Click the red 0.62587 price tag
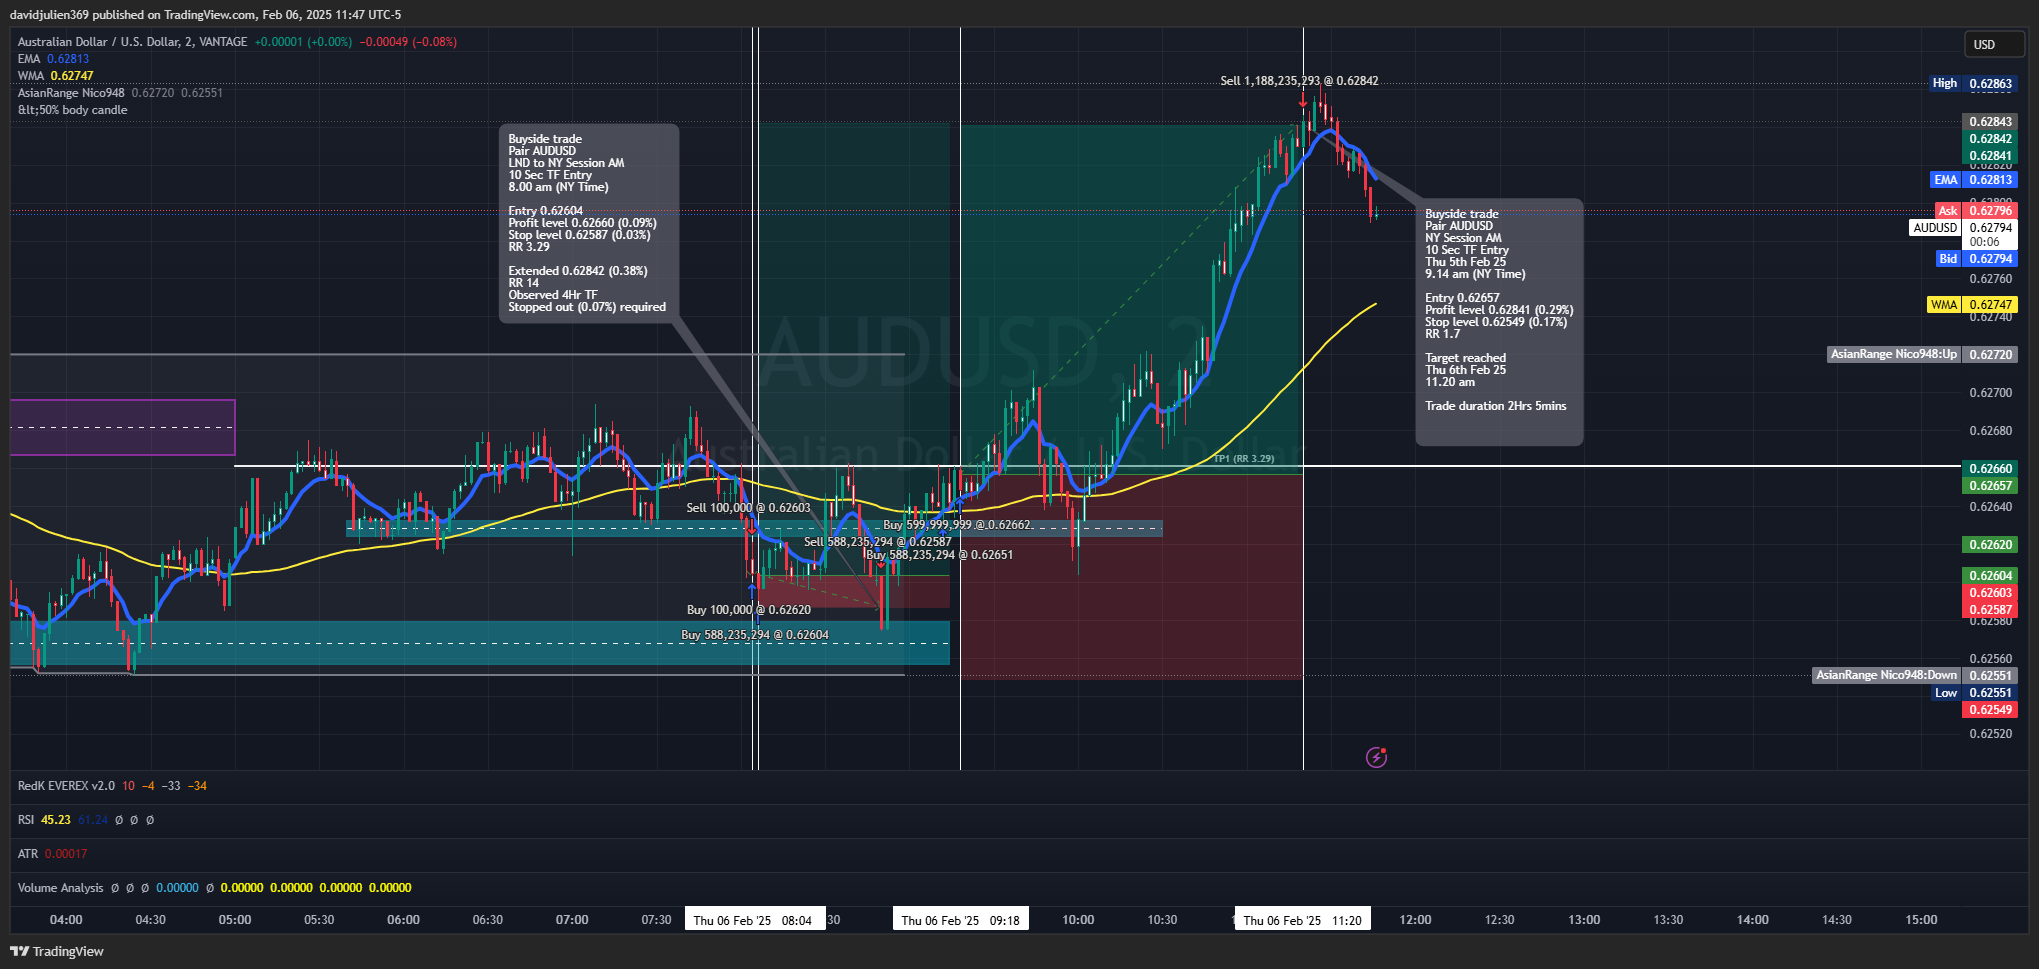 coord(1990,610)
